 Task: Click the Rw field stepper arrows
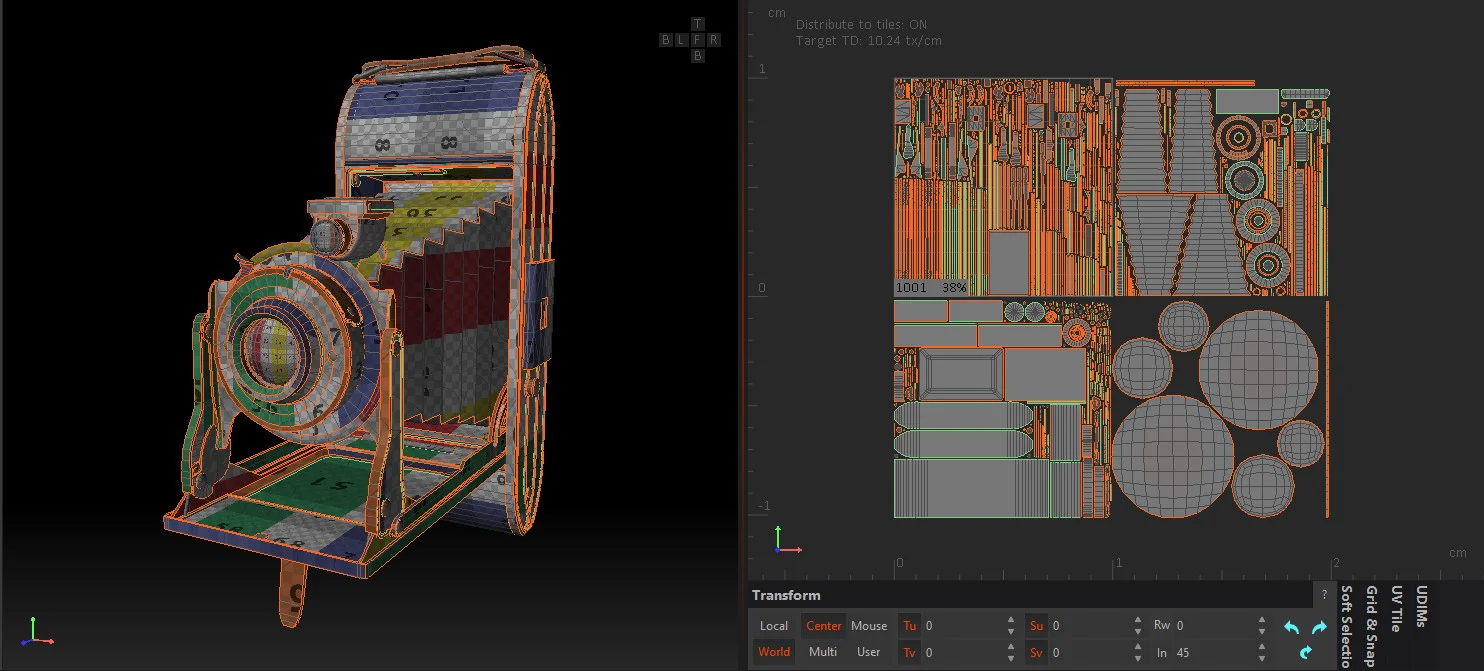click(x=1263, y=626)
